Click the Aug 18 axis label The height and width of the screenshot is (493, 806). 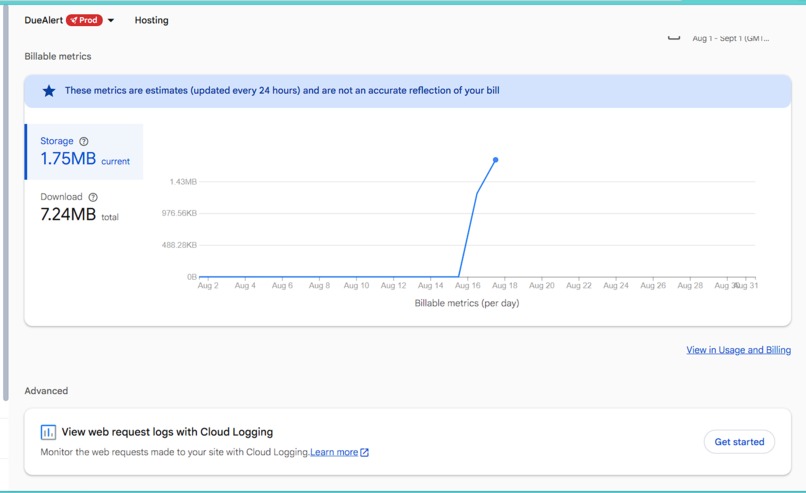click(505, 285)
